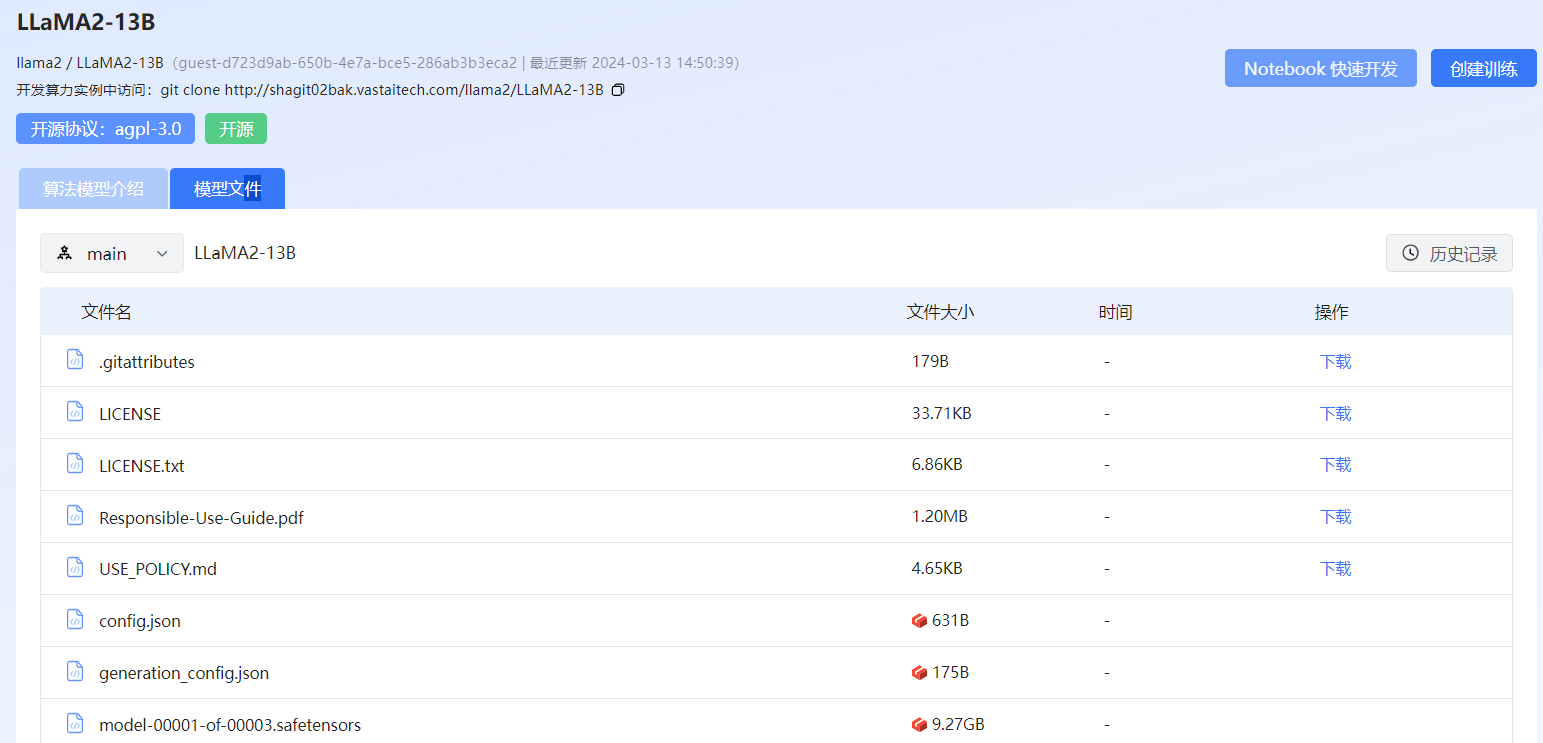Viewport: 1543px width, 743px height.
Task: Click the red LFS cube next to 631B
Action: 919,621
